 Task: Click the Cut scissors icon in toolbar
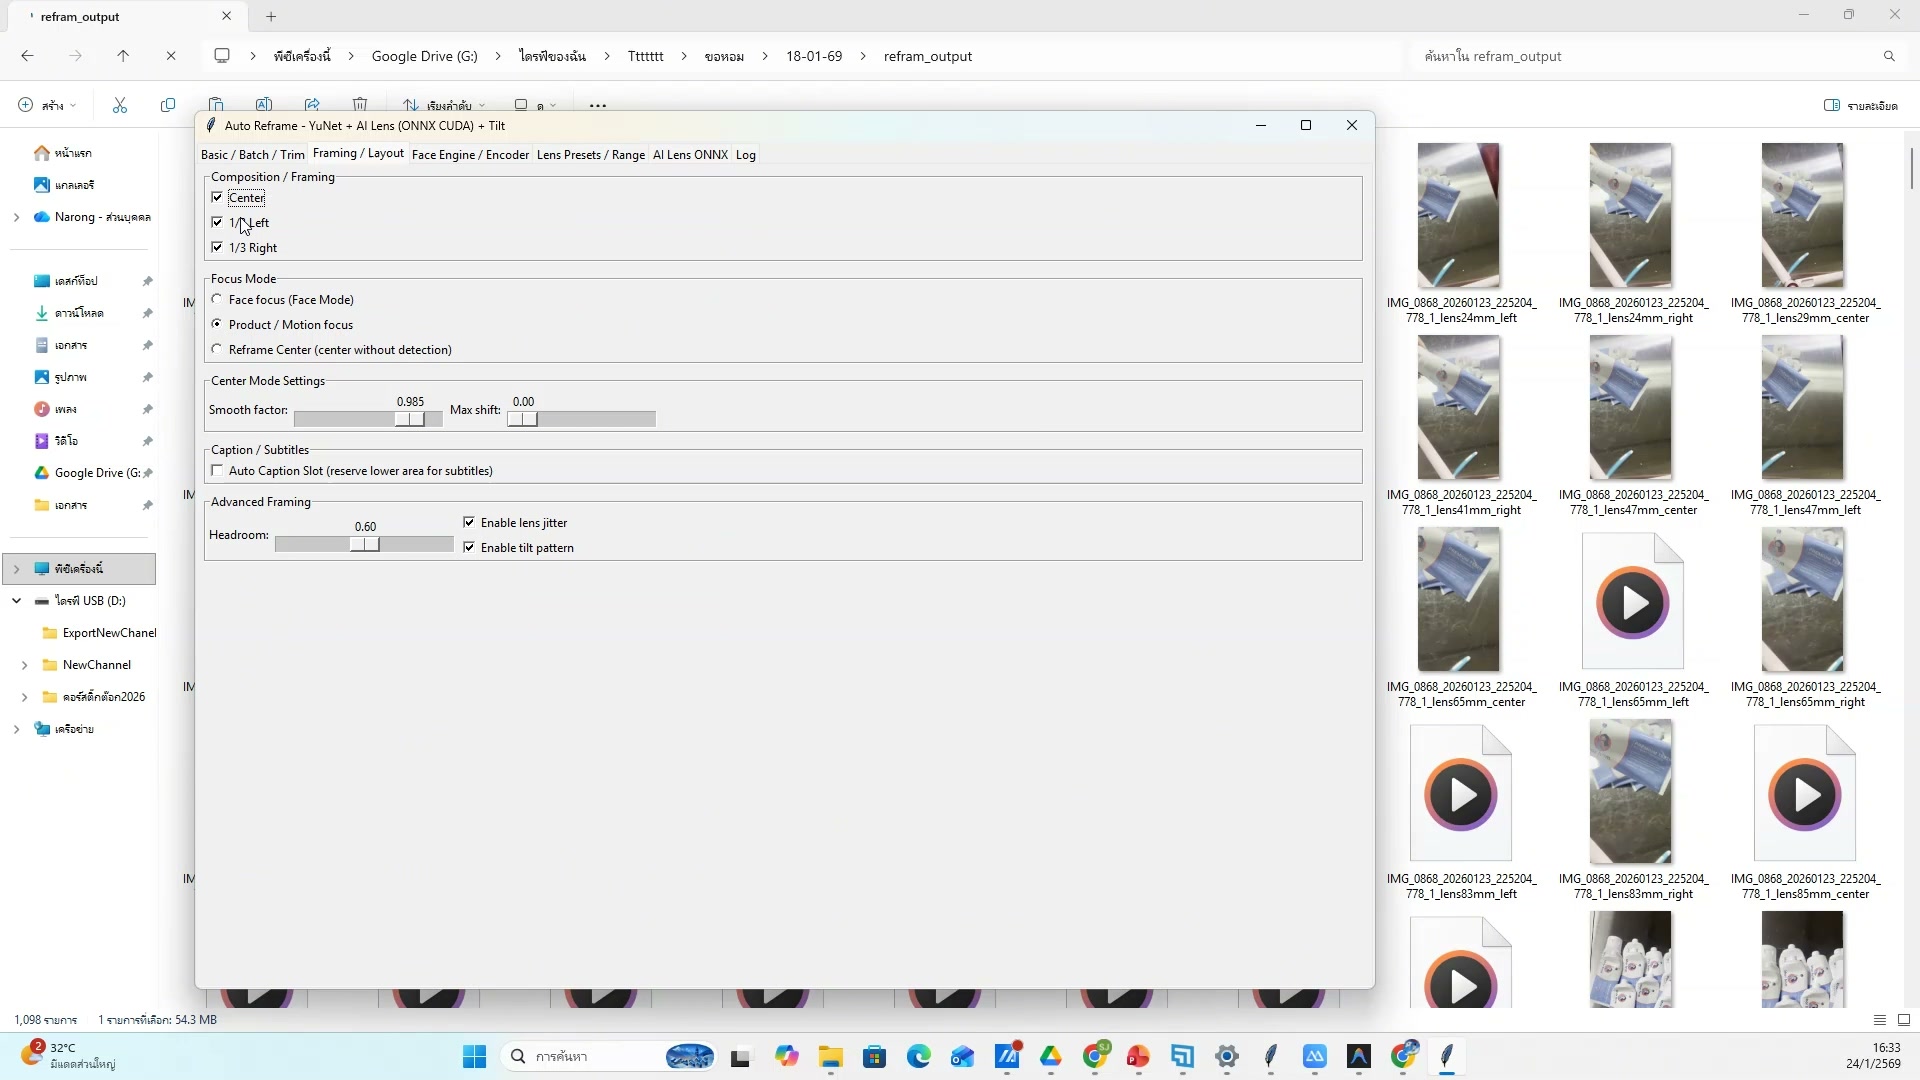[120, 105]
